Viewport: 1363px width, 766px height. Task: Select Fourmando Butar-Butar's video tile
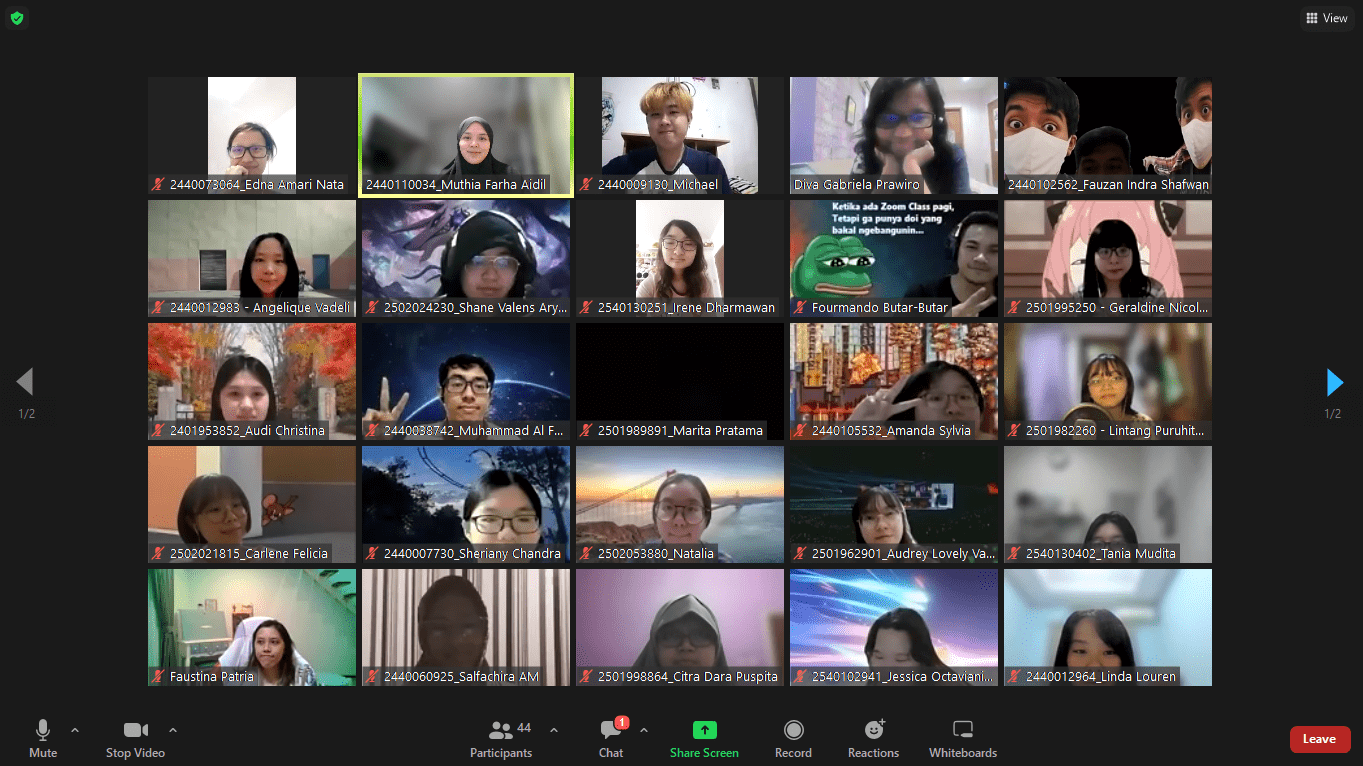pos(894,258)
